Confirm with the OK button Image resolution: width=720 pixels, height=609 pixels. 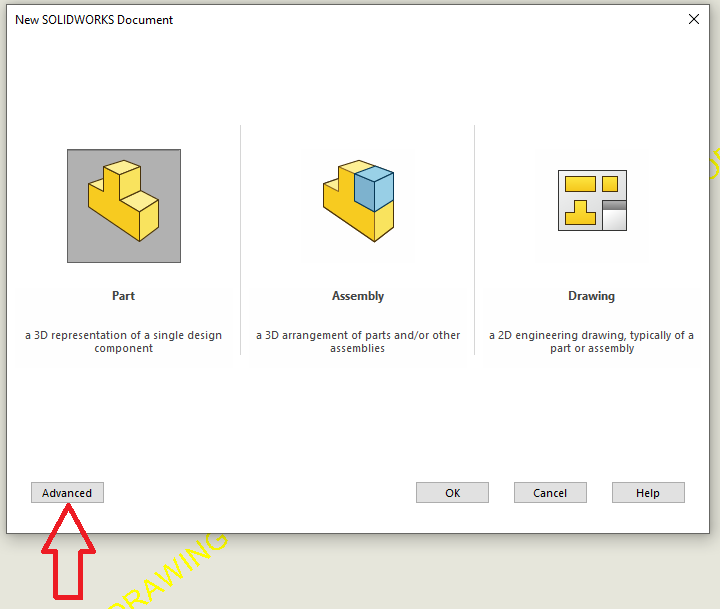click(x=452, y=492)
